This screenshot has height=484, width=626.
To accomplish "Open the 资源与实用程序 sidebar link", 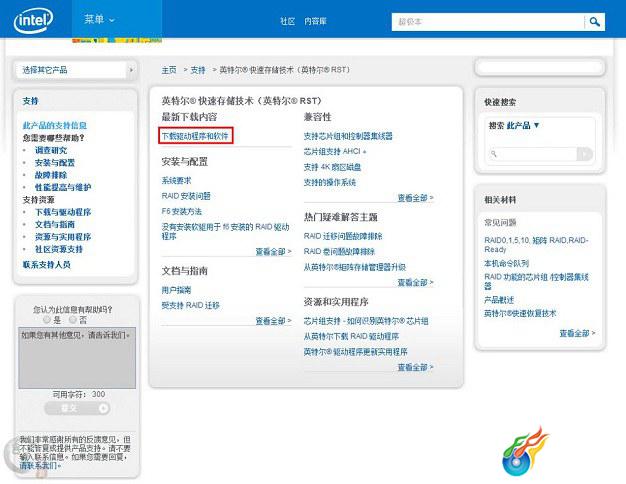I will (x=63, y=237).
